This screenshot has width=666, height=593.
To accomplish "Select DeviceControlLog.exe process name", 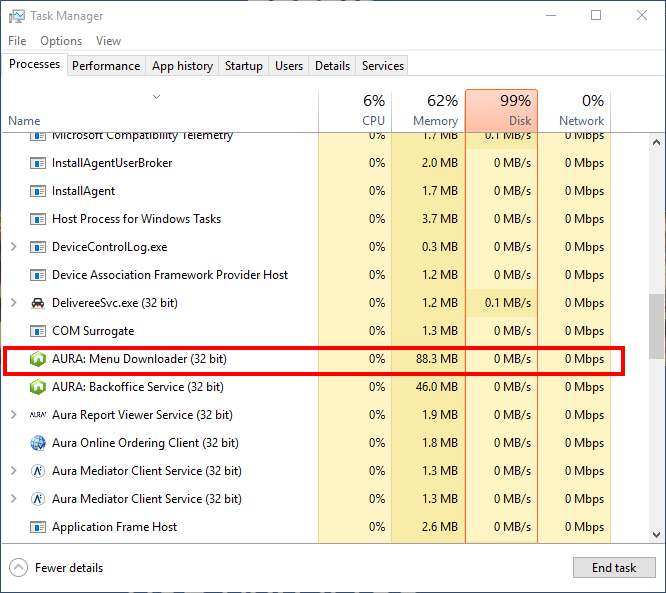I will [110, 247].
